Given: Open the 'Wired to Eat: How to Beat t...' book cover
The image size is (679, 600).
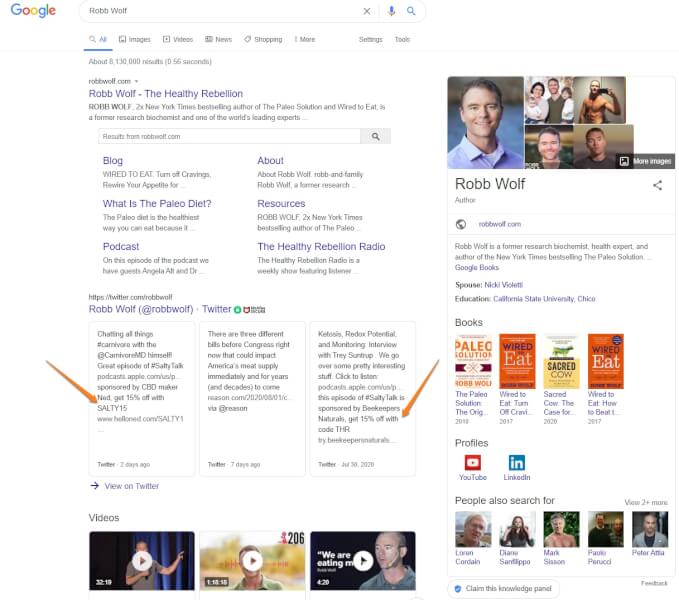Looking at the screenshot, I should coord(605,361).
